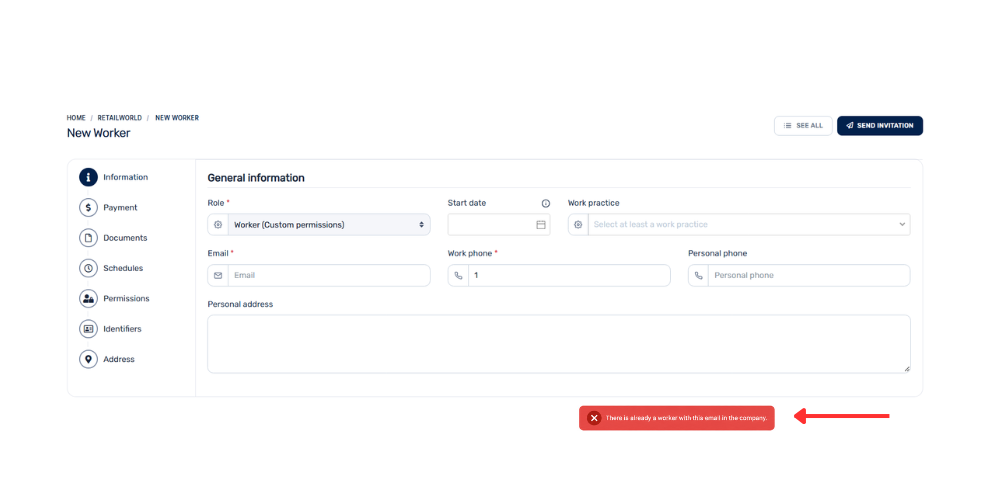Click the 'General information' heading

click(256, 178)
